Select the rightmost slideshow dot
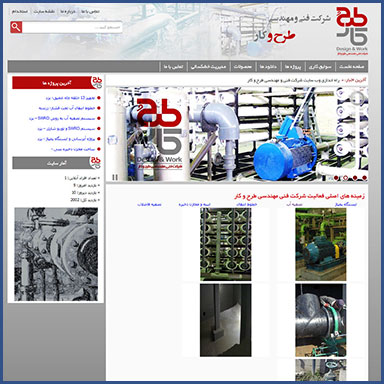Screen dimensions: 384x384 point(364,178)
